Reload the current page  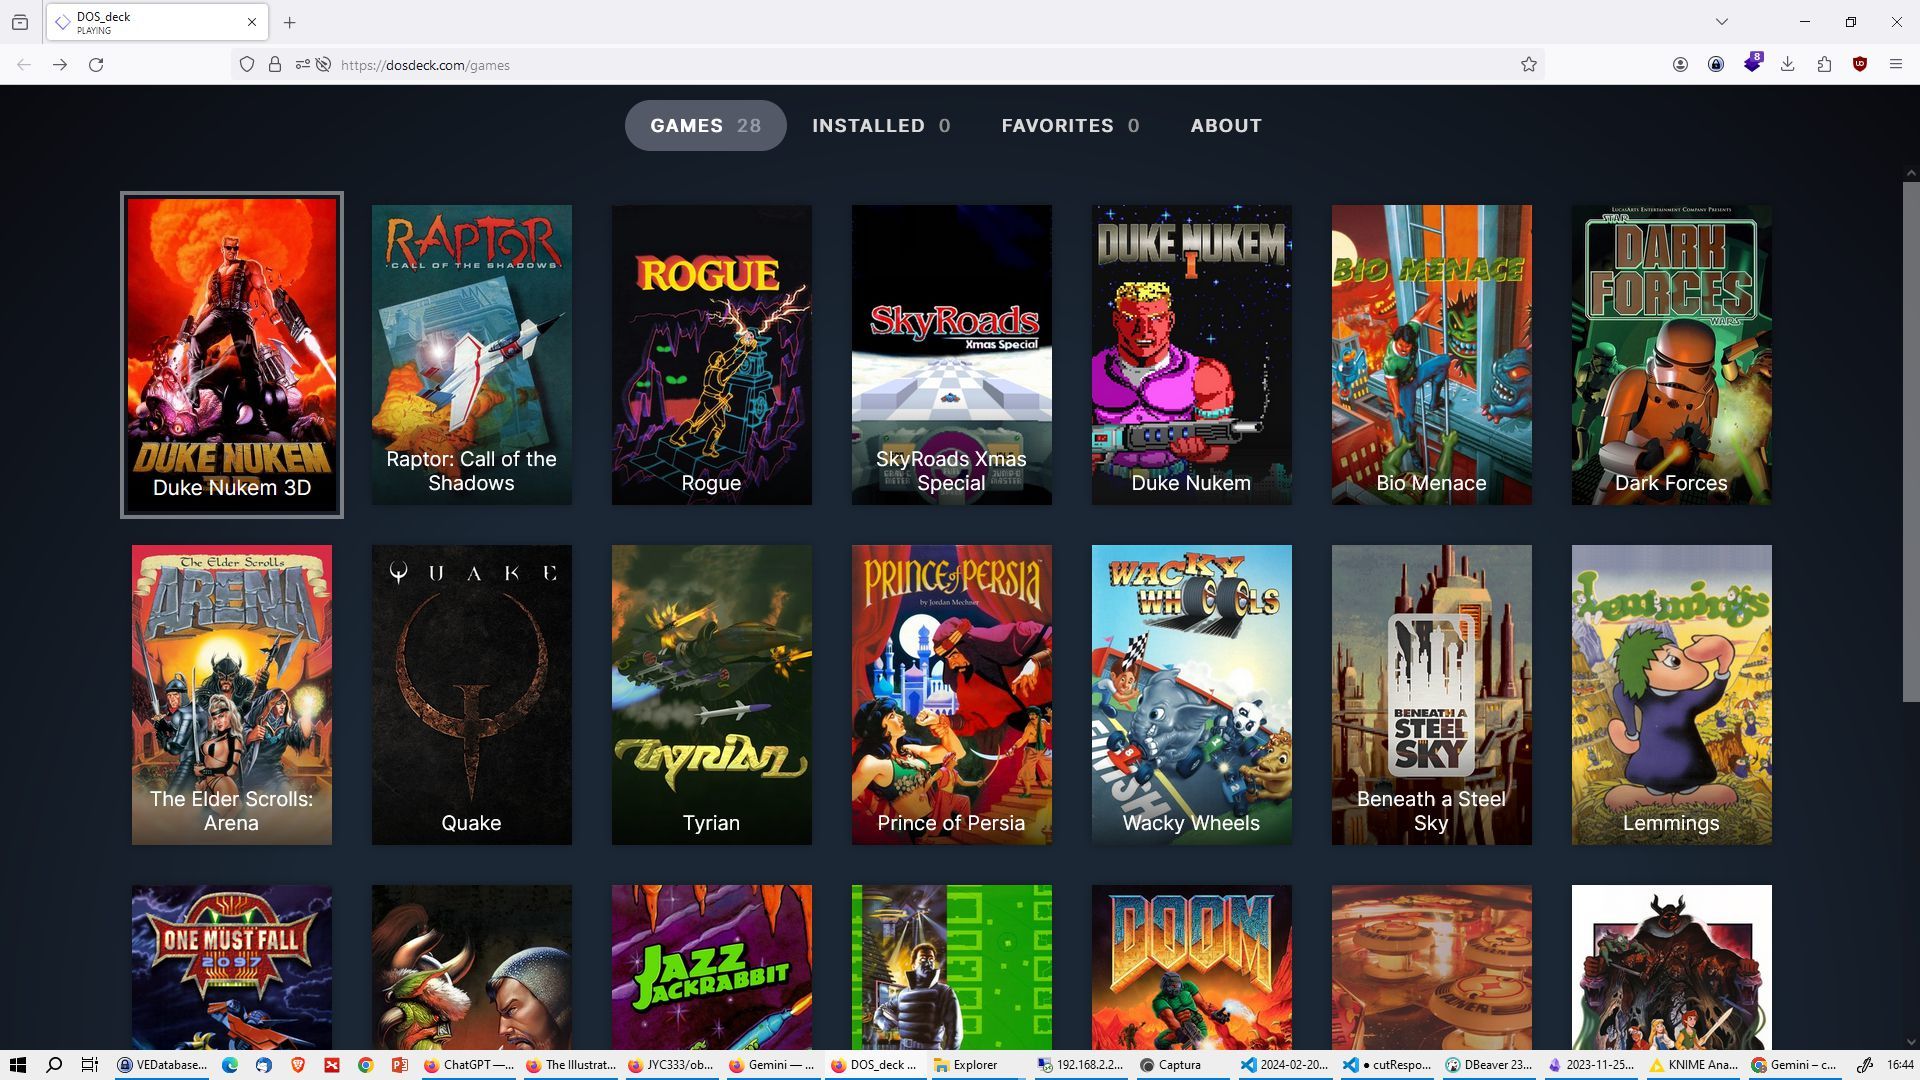pos(96,64)
